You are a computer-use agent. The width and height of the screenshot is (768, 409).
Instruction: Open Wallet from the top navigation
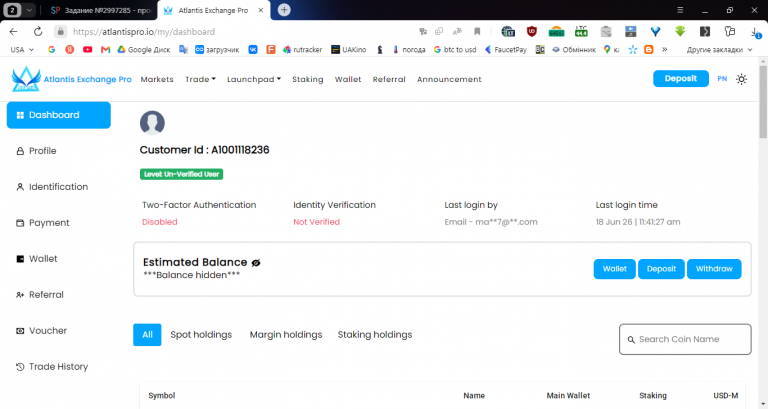pos(348,79)
